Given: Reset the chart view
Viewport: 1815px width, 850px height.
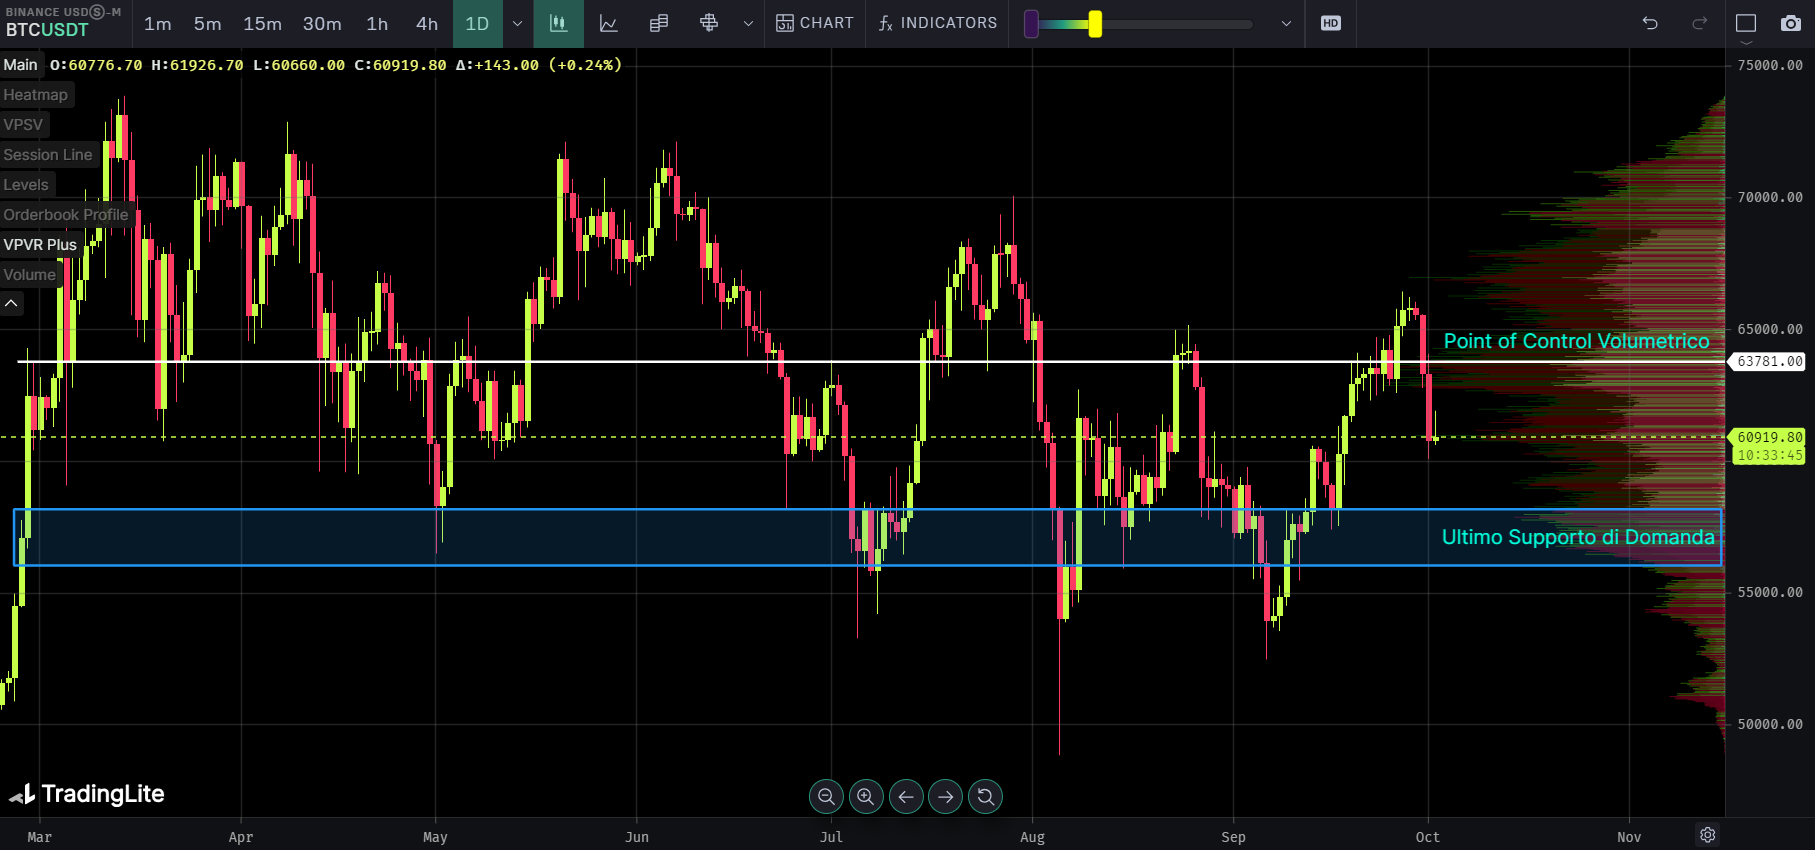Looking at the screenshot, I should 986,796.
